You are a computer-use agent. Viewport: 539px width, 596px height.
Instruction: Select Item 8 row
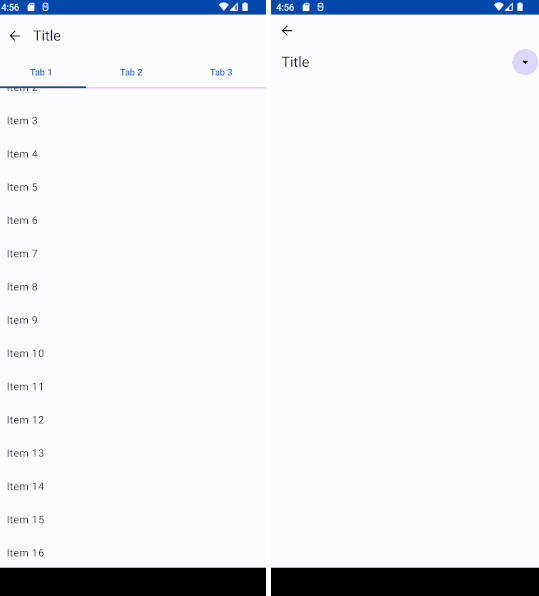(133, 287)
